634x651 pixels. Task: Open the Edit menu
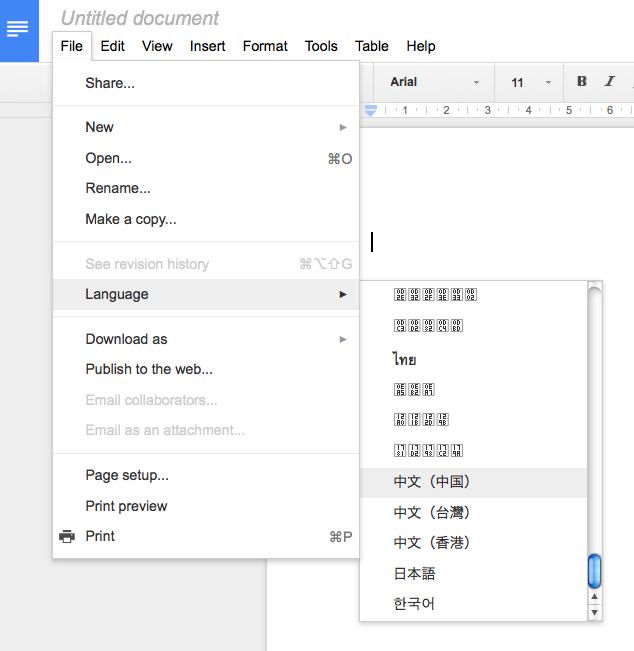(x=113, y=46)
